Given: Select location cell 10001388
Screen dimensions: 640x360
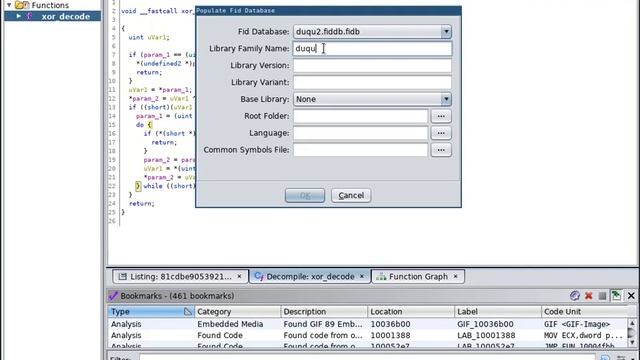Looking at the screenshot, I should tap(411, 336).
